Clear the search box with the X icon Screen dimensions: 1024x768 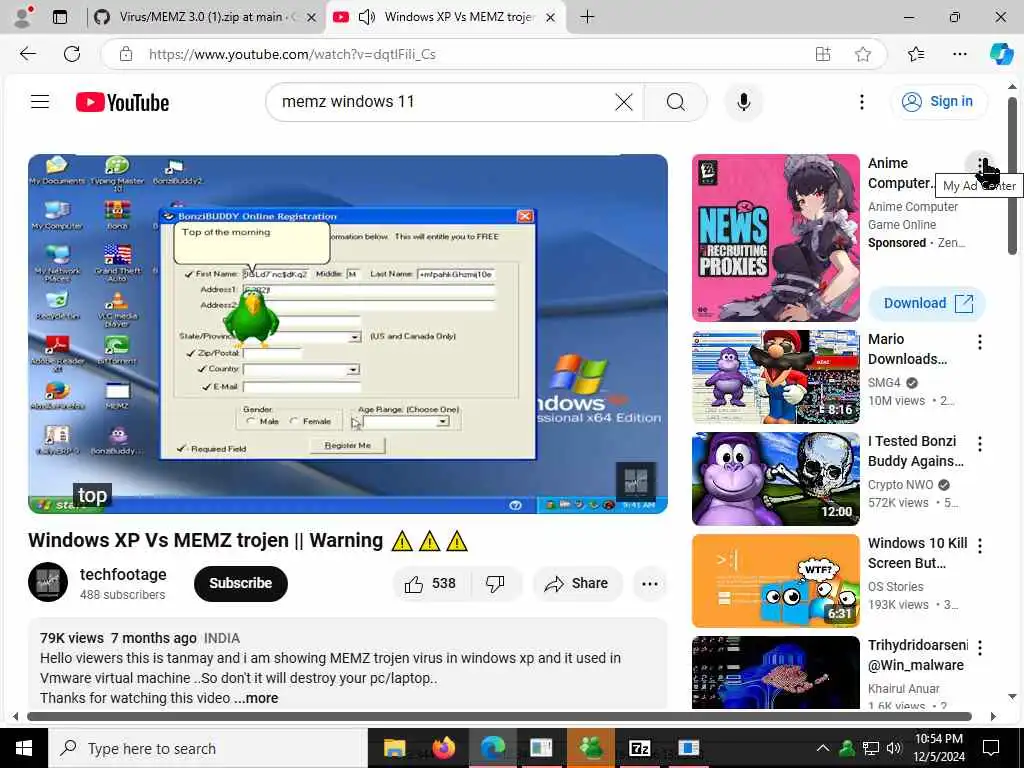coord(624,102)
